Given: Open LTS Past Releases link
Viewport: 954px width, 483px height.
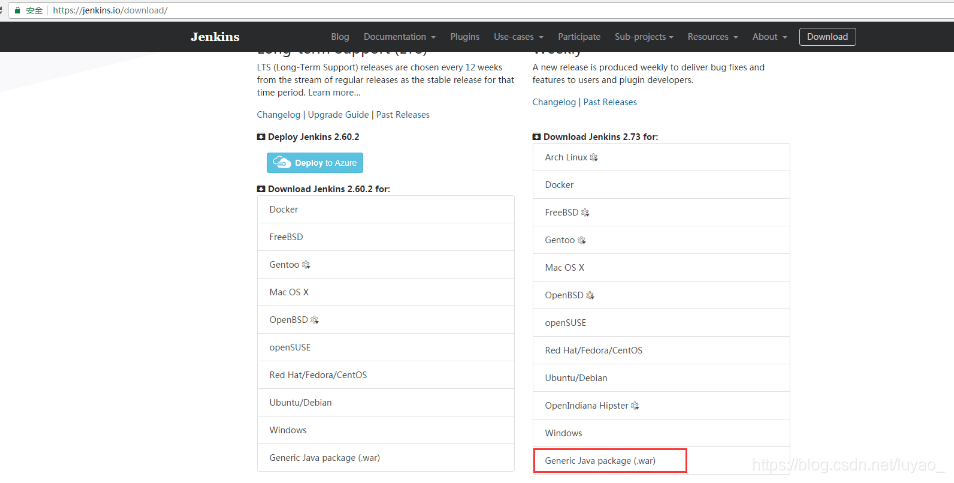Looking at the screenshot, I should coord(403,114).
